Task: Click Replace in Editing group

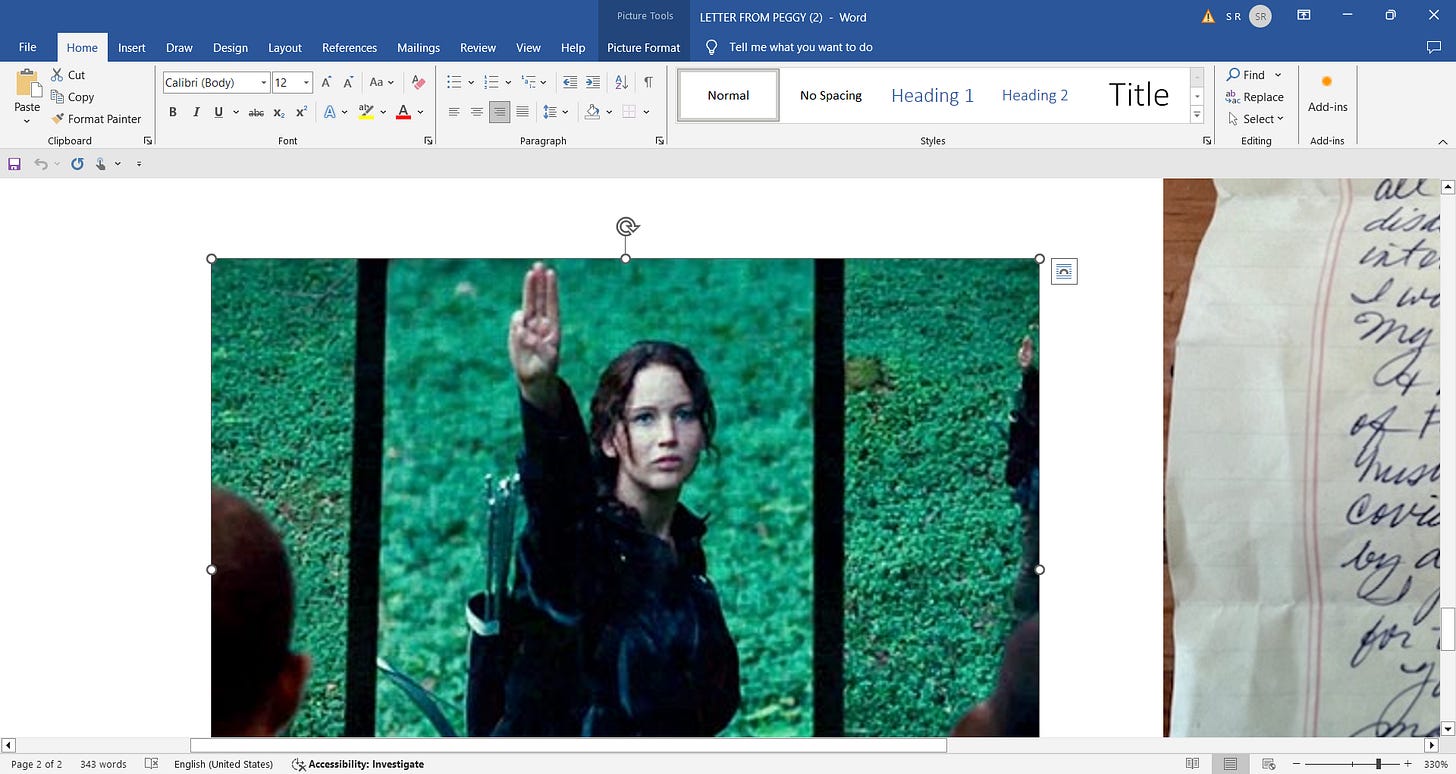Action: coord(1255,97)
